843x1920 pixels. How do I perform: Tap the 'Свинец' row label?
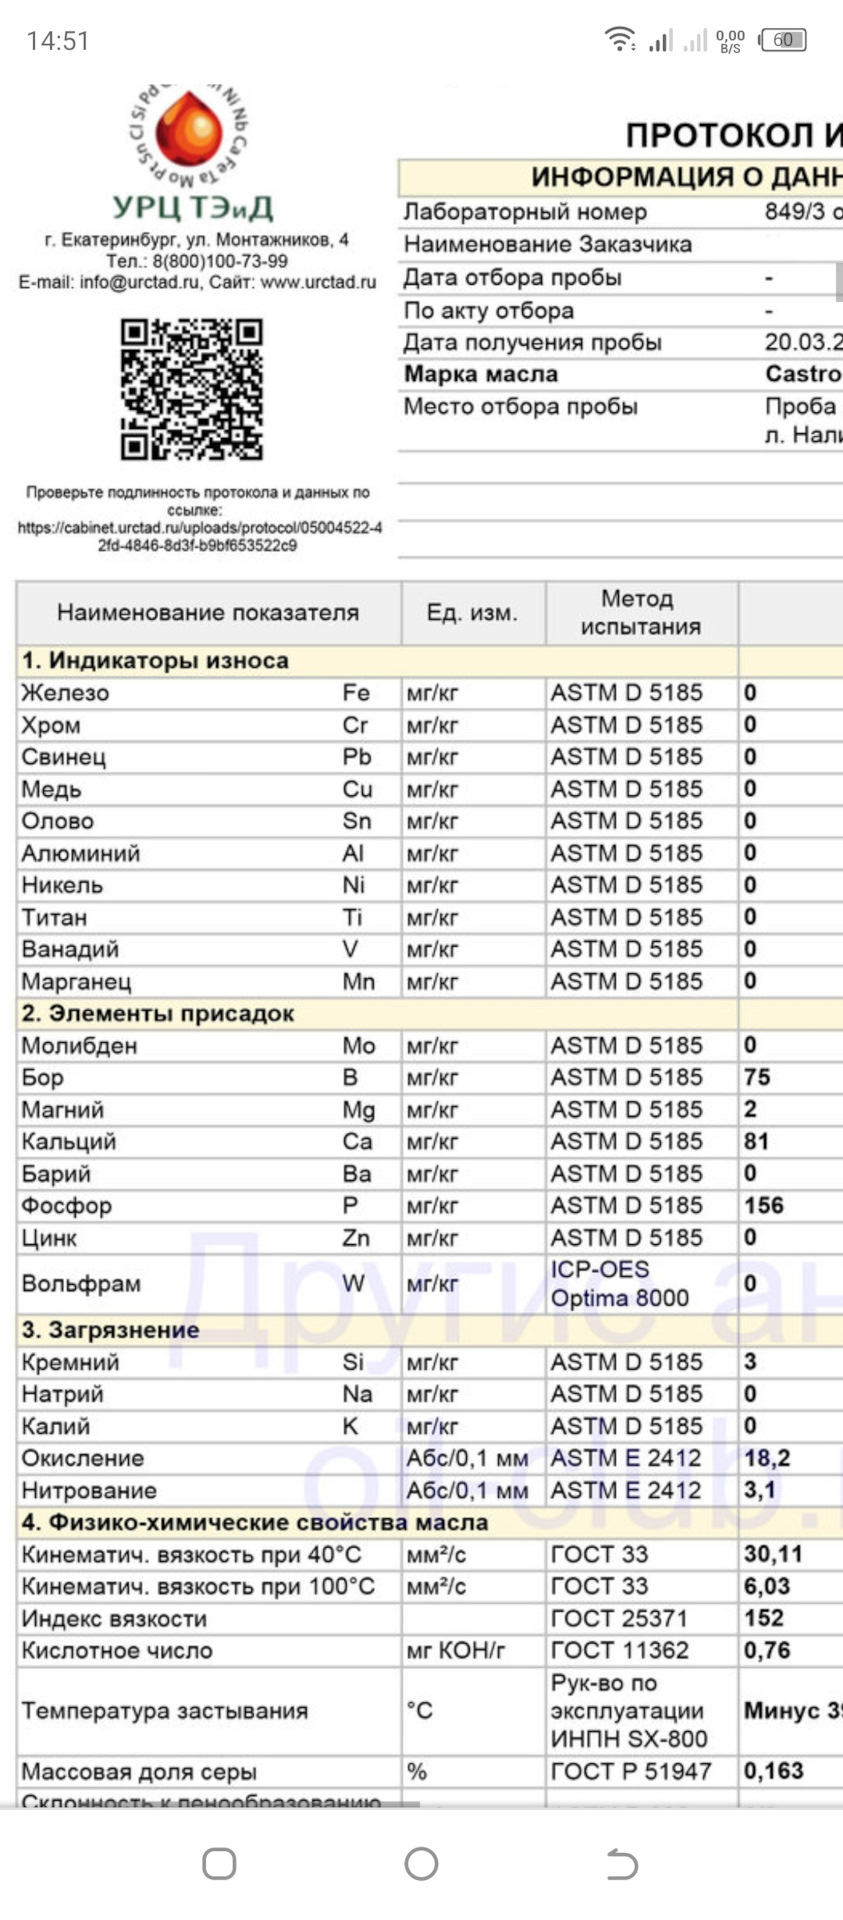(x=64, y=757)
